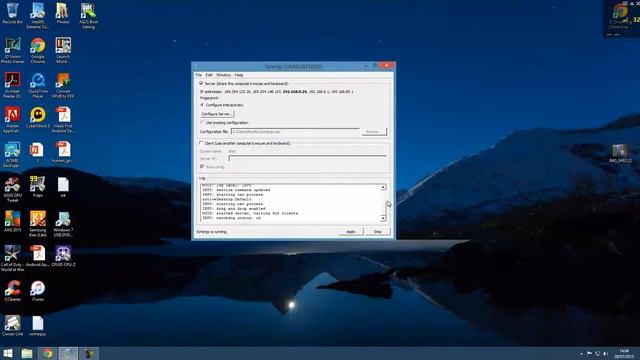Screen dimensions: 640x360
Task: Launch Samsung Kies desktop shortcut
Action: coord(38,224)
